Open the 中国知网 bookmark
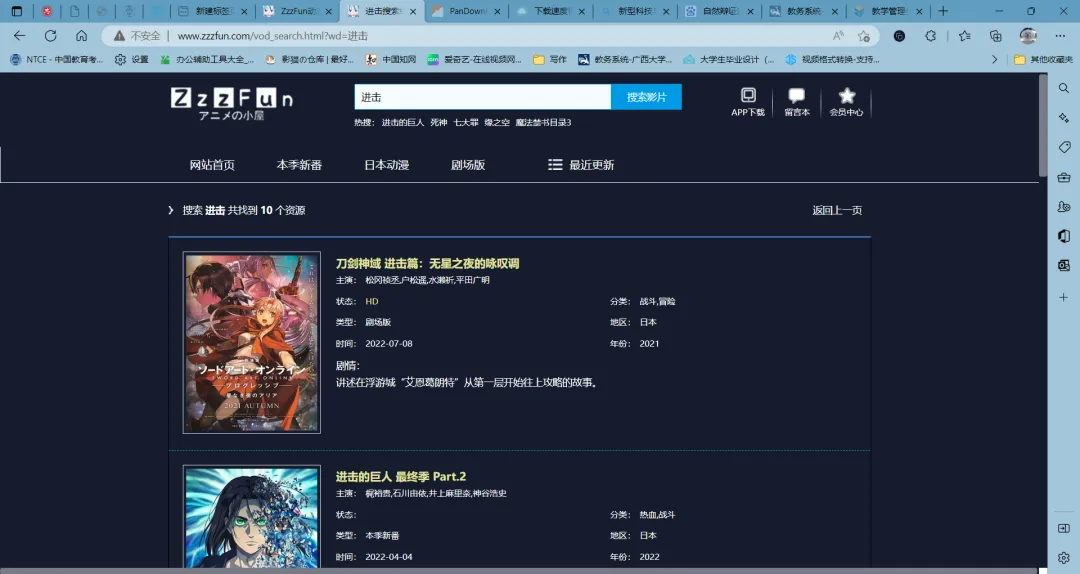Screen dimensions: 1080x574 point(391,59)
